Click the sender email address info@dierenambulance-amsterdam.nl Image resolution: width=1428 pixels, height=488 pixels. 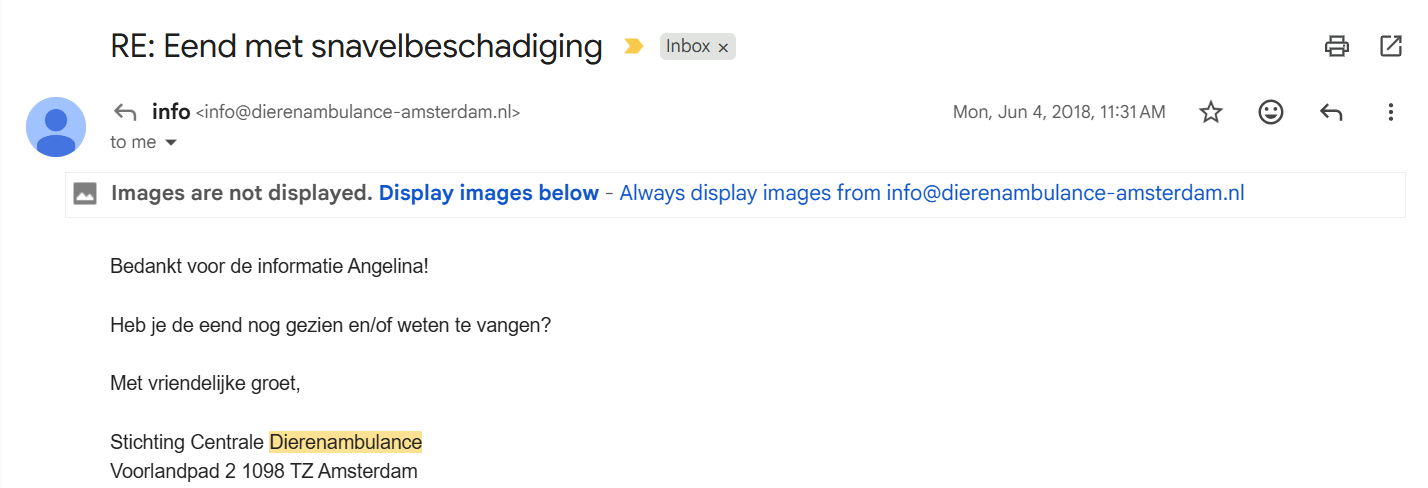click(358, 112)
